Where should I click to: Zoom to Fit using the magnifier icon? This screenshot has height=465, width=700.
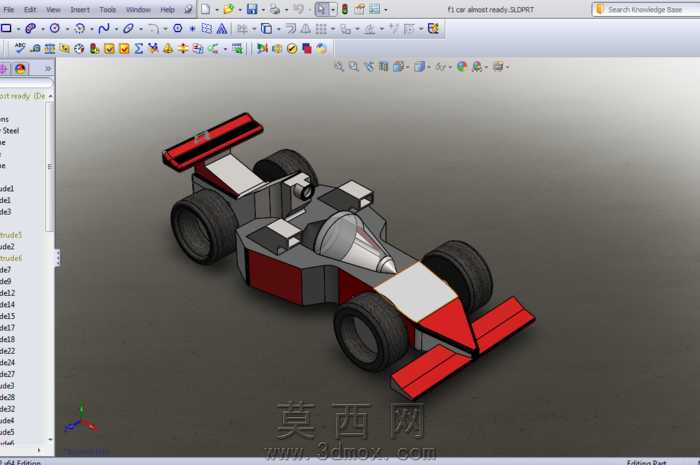(339, 66)
